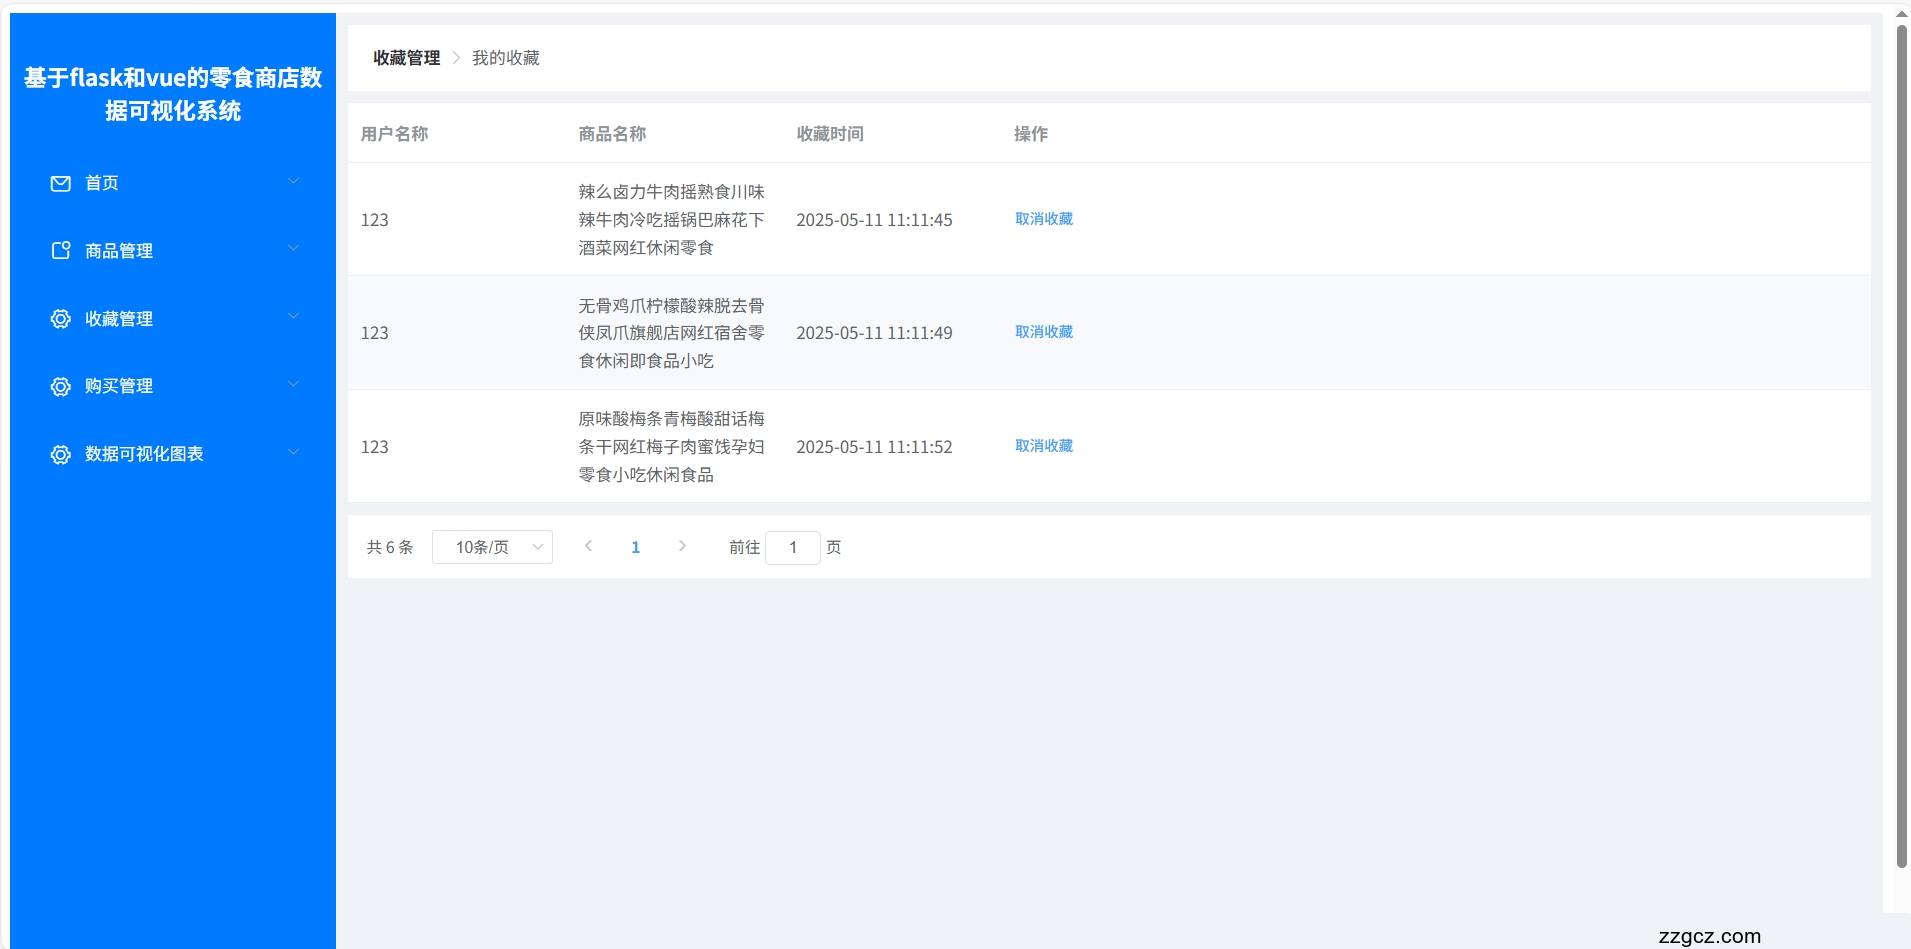Image resolution: width=1911 pixels, height=949 pixels.
Task: Expand the 数据可视化图表 chevron
Action: point(293,452)
